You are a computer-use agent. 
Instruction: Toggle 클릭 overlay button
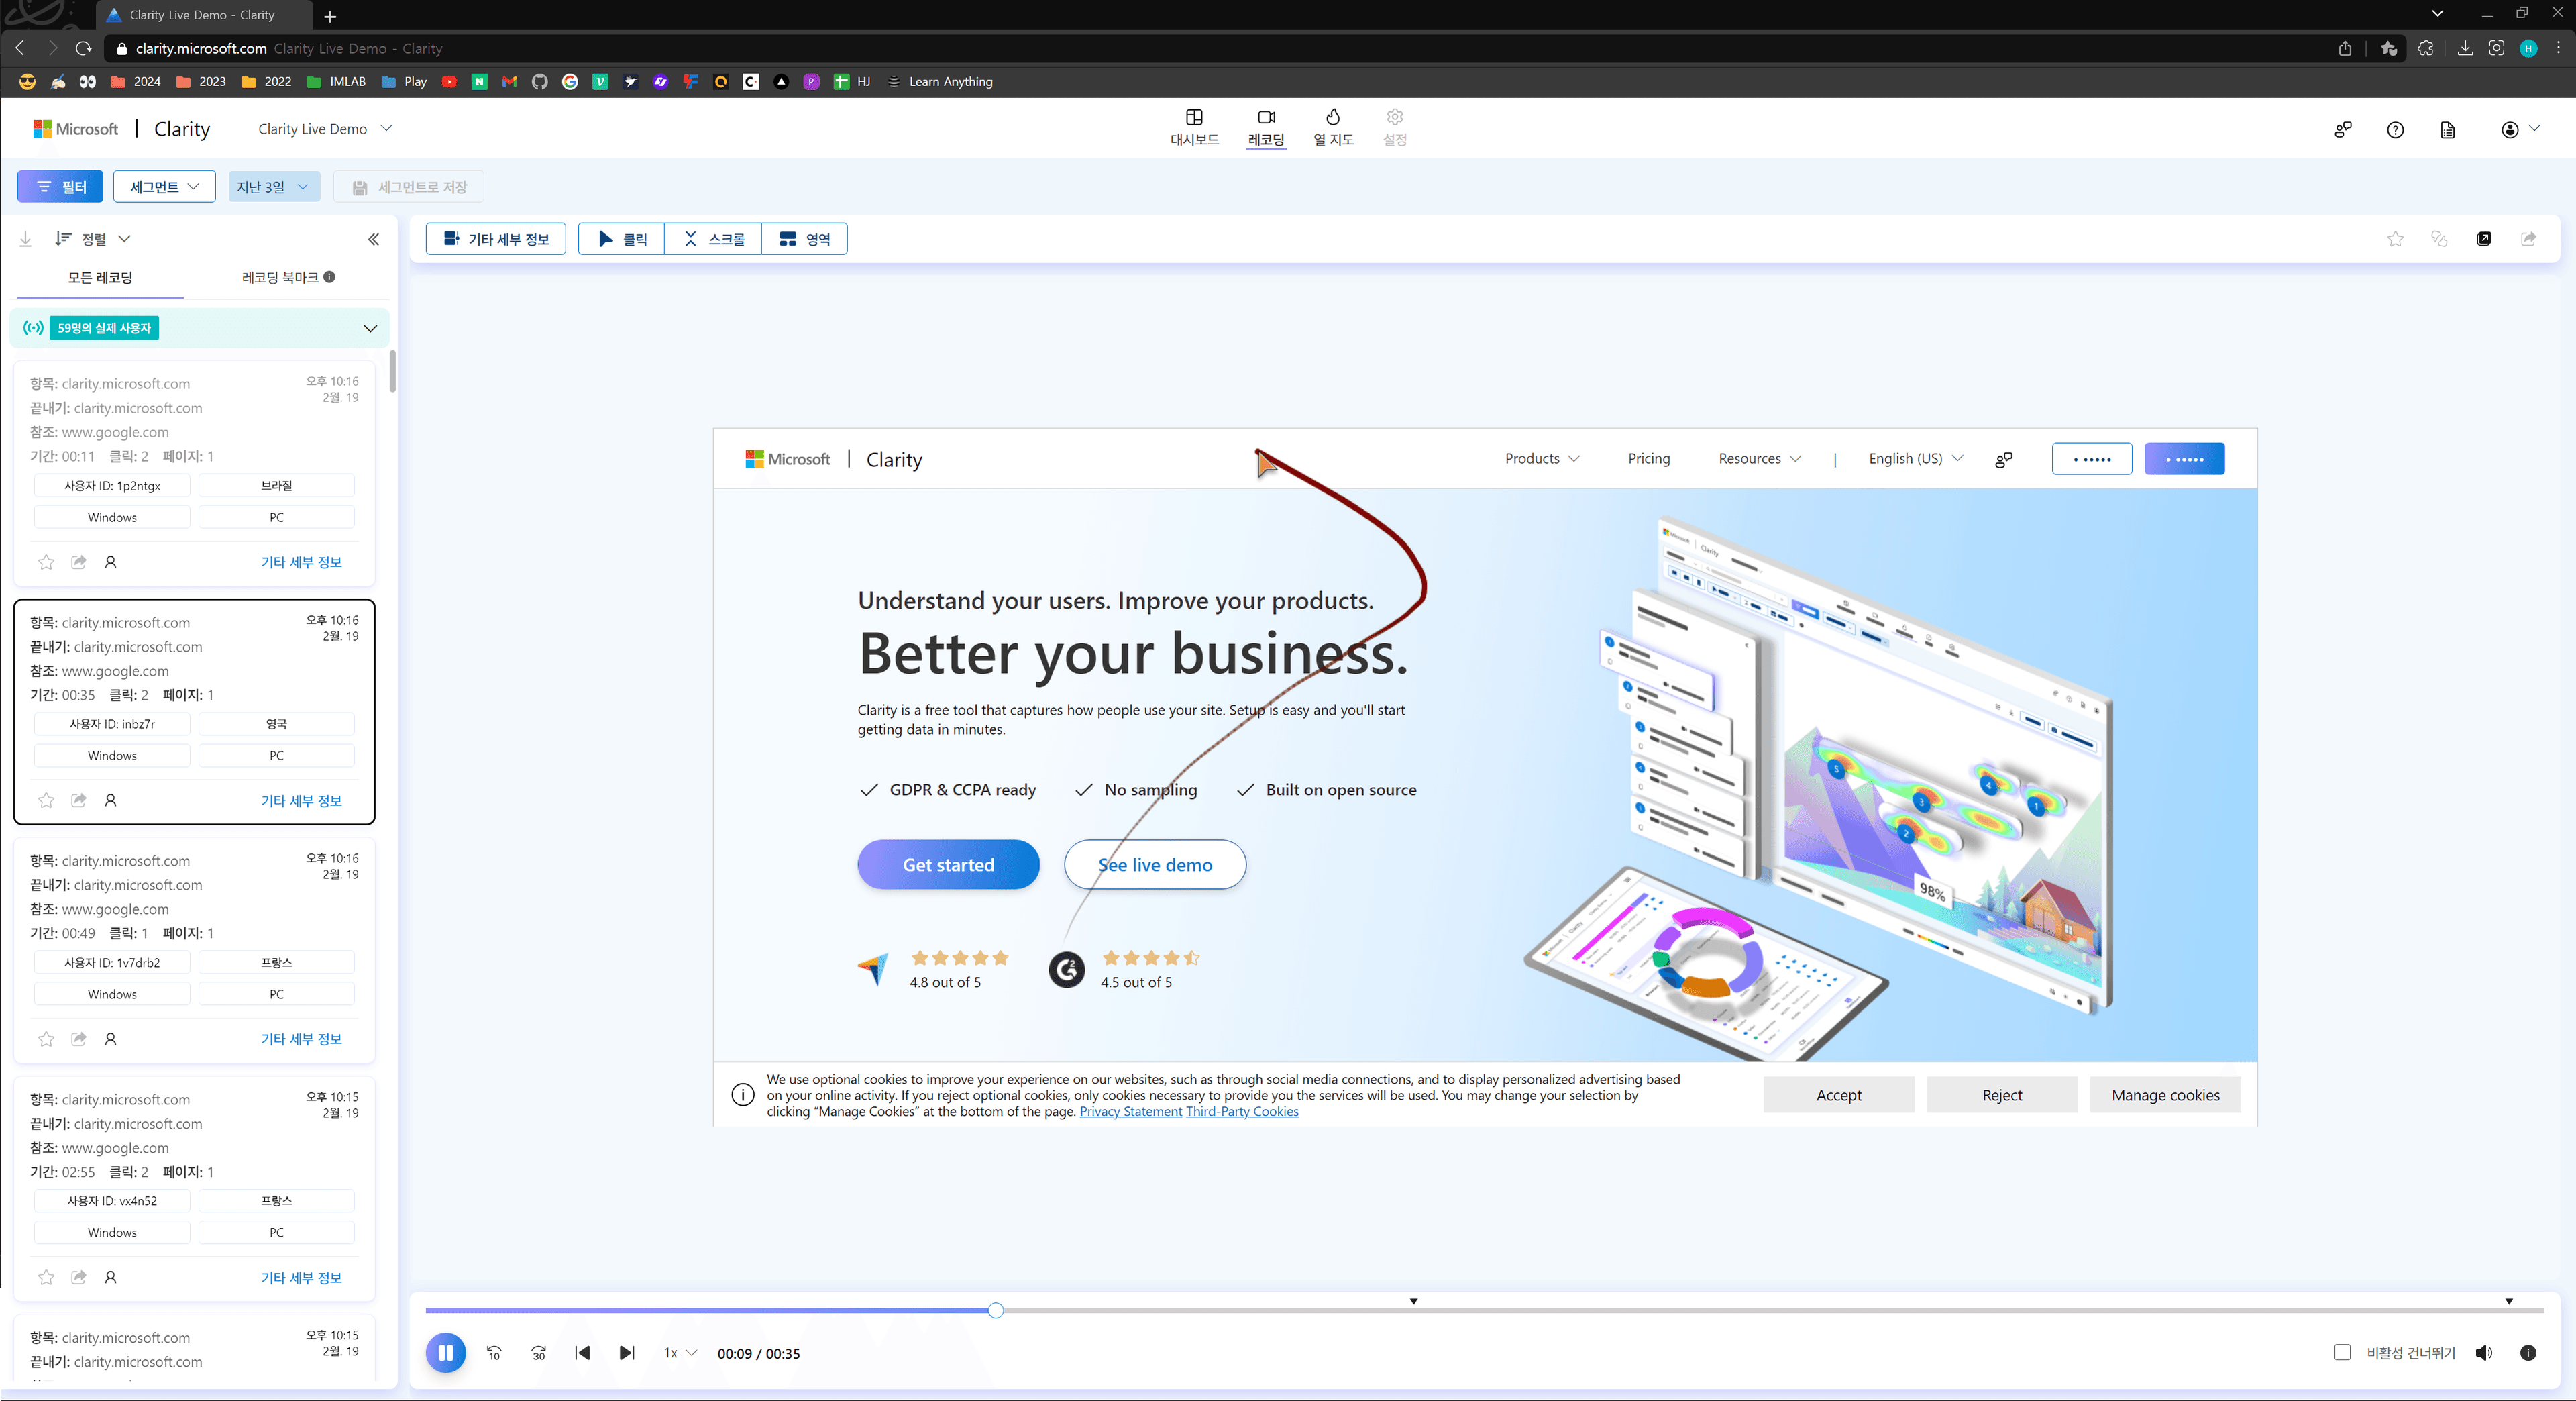click(x=621, y=239)
